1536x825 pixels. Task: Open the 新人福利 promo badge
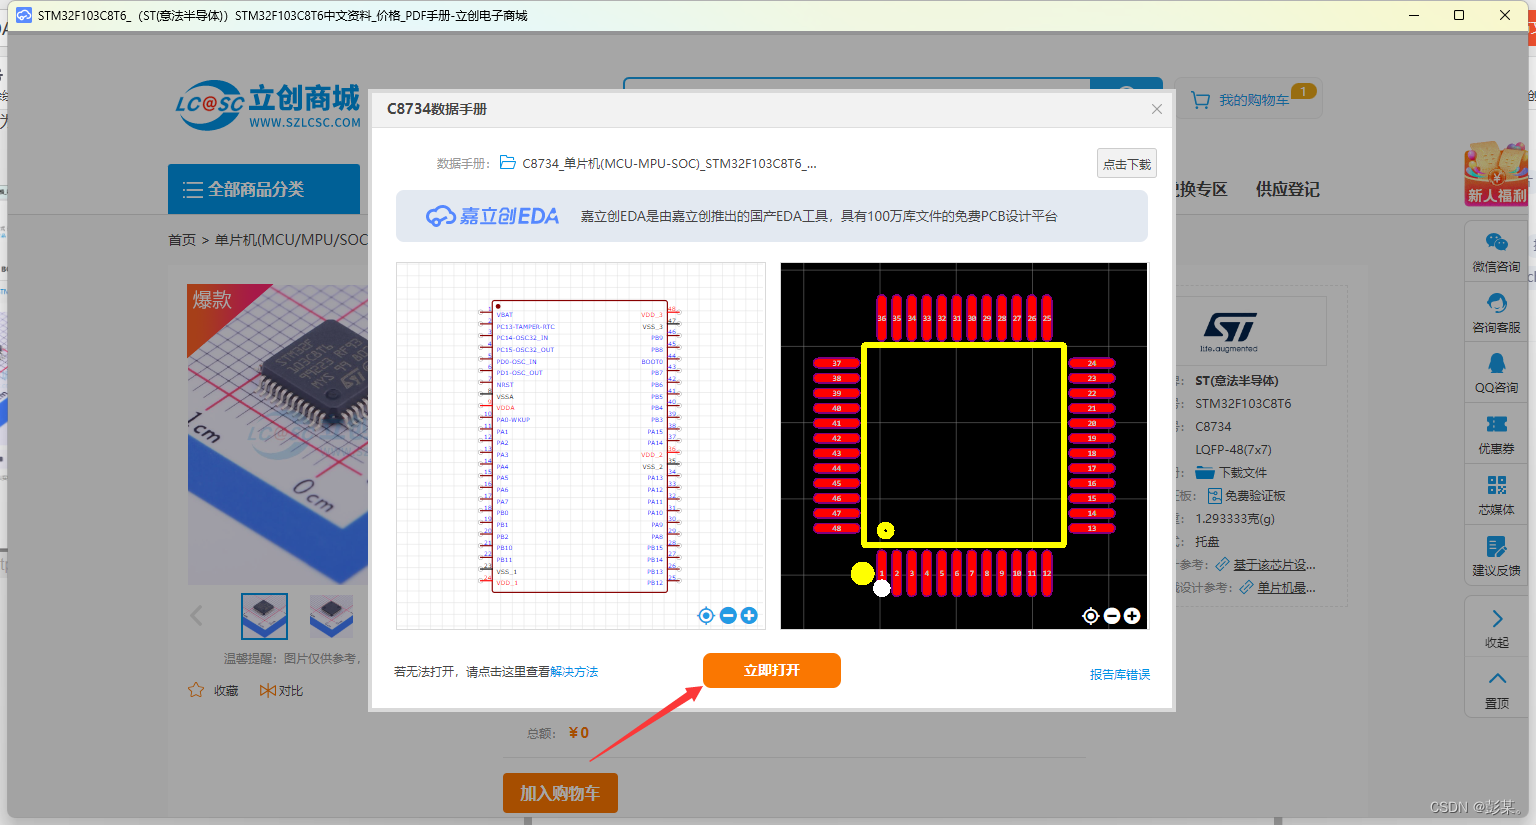(1496, 174)
